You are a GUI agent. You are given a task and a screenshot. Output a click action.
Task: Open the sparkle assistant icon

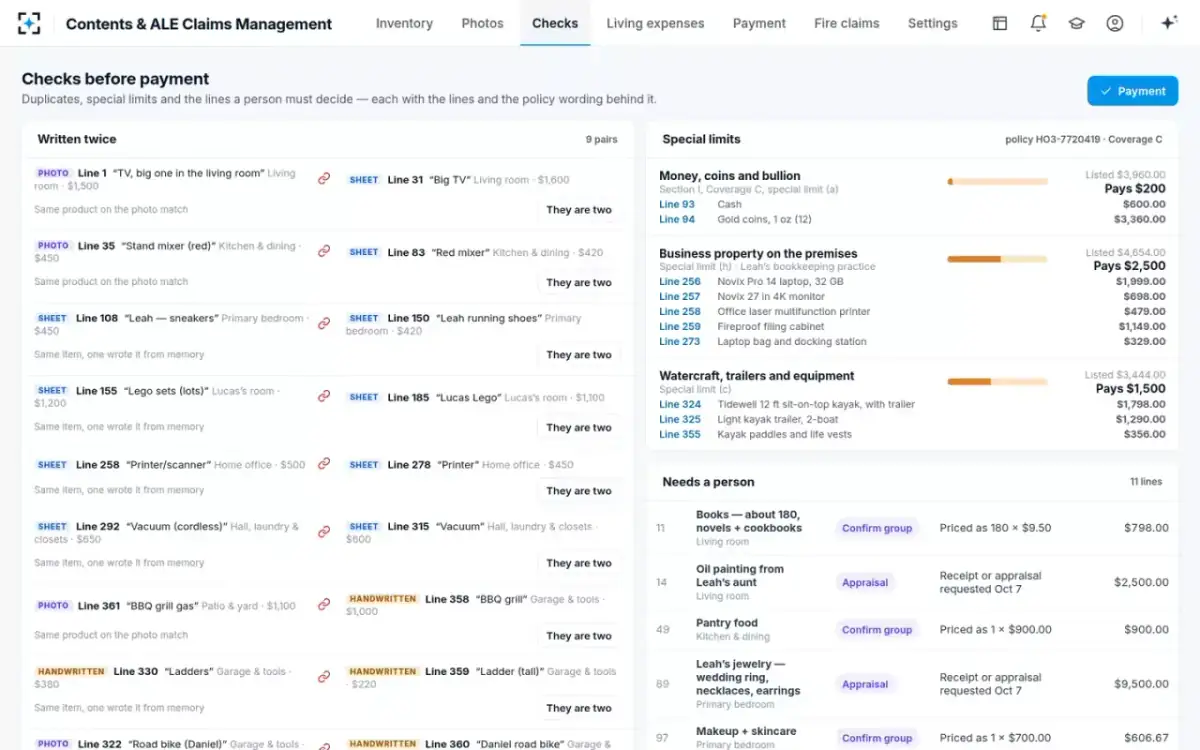pos(1168,23)
